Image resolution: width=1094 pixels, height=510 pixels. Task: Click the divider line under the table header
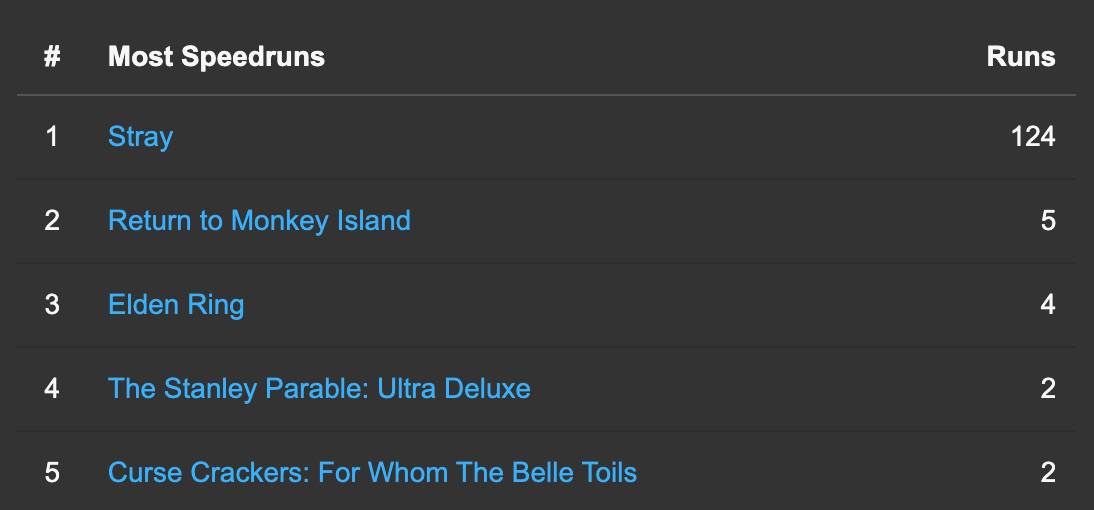[x=546, y=95]
